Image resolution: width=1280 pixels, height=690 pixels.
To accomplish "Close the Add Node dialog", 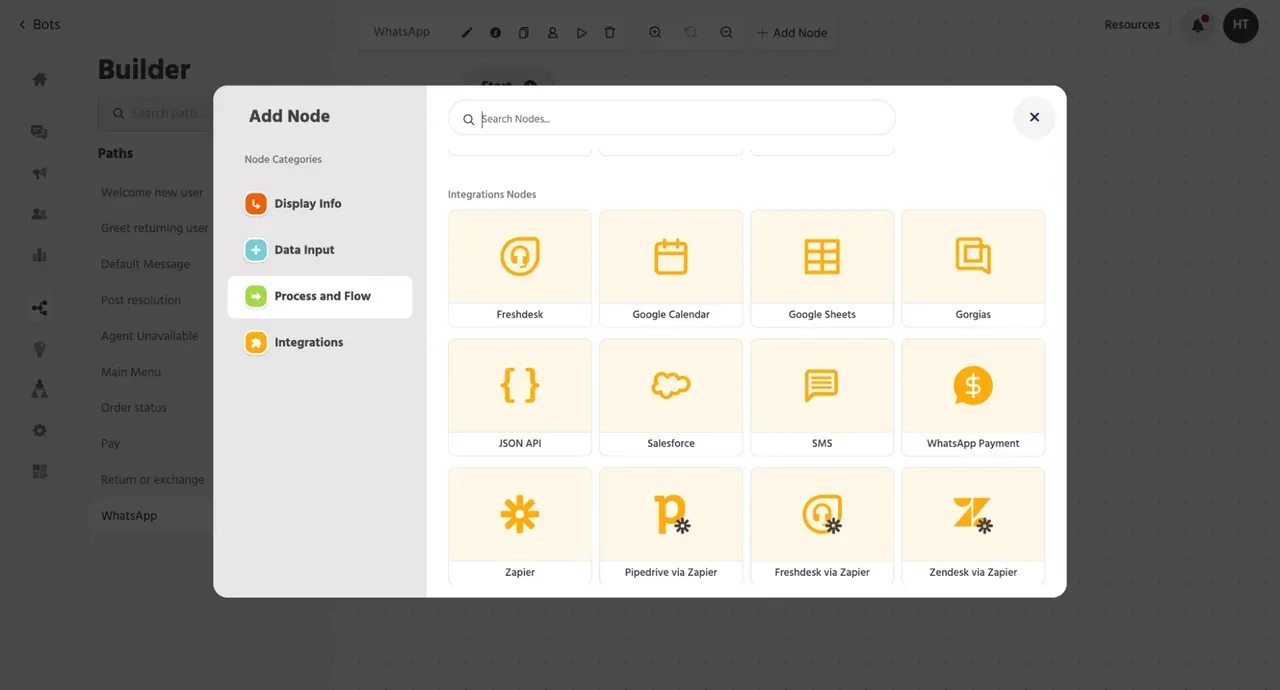I will click(1034, 117).
